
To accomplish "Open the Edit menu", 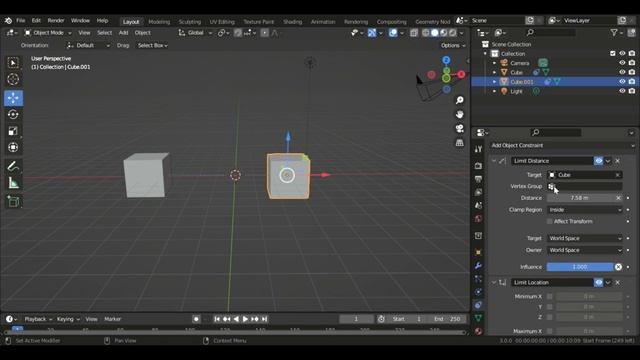I will pyautogui.click(x=36, y=20).
